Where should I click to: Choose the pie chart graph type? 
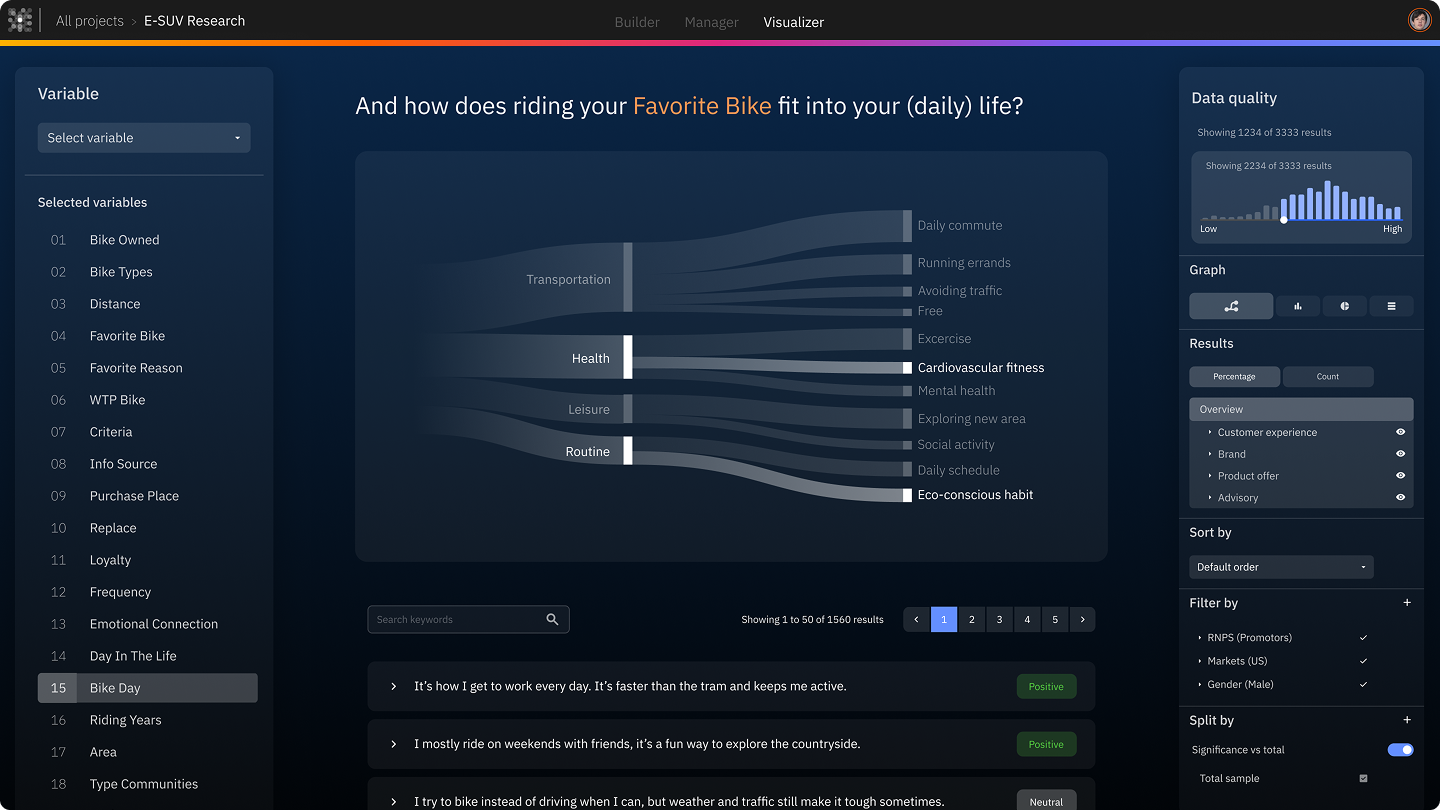(1344, 305)
